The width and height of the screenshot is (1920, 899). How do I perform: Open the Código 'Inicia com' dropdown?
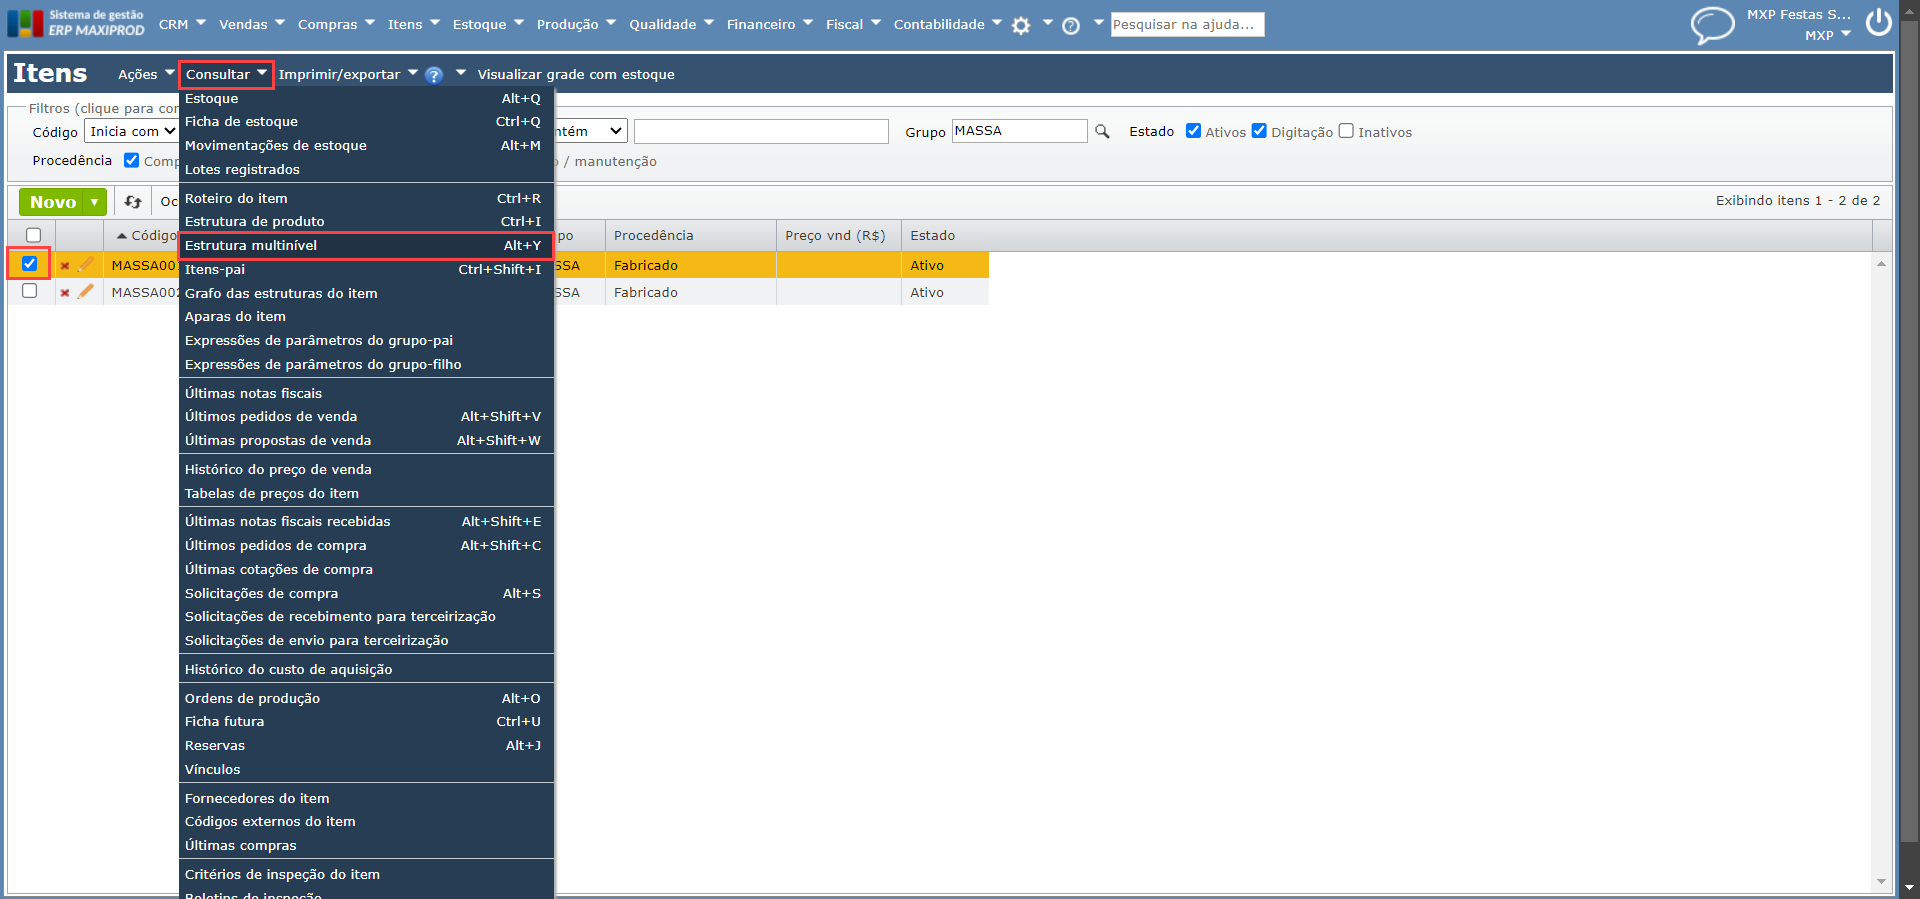(131, 131)
